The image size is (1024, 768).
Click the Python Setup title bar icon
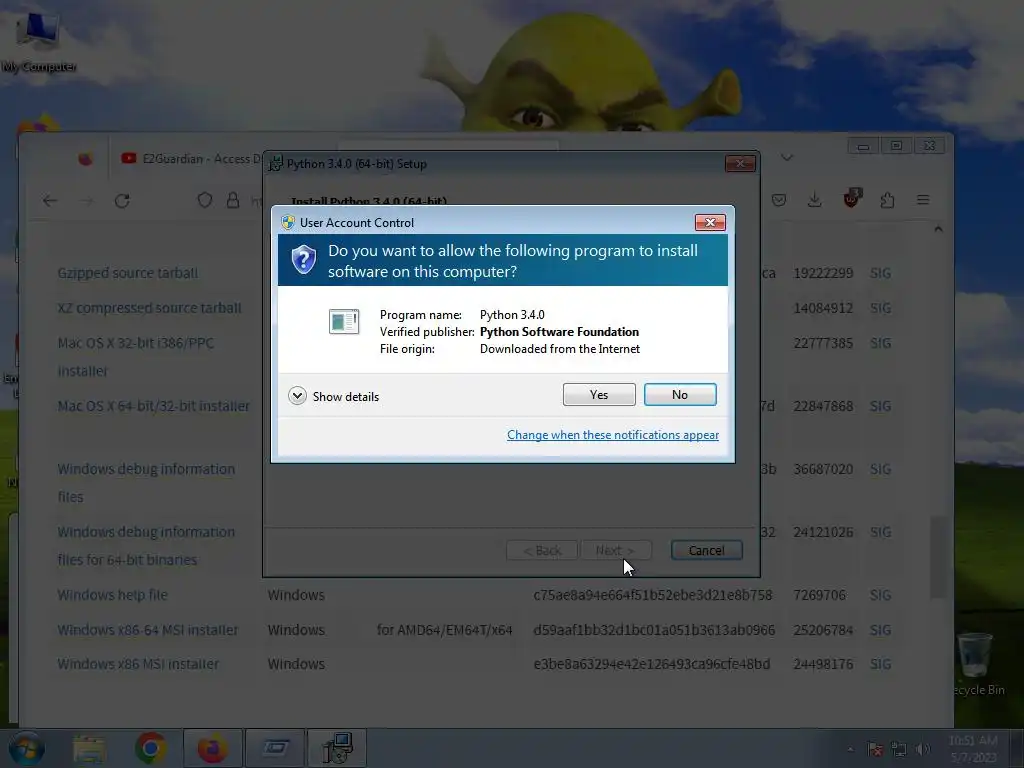coord(276,163)
